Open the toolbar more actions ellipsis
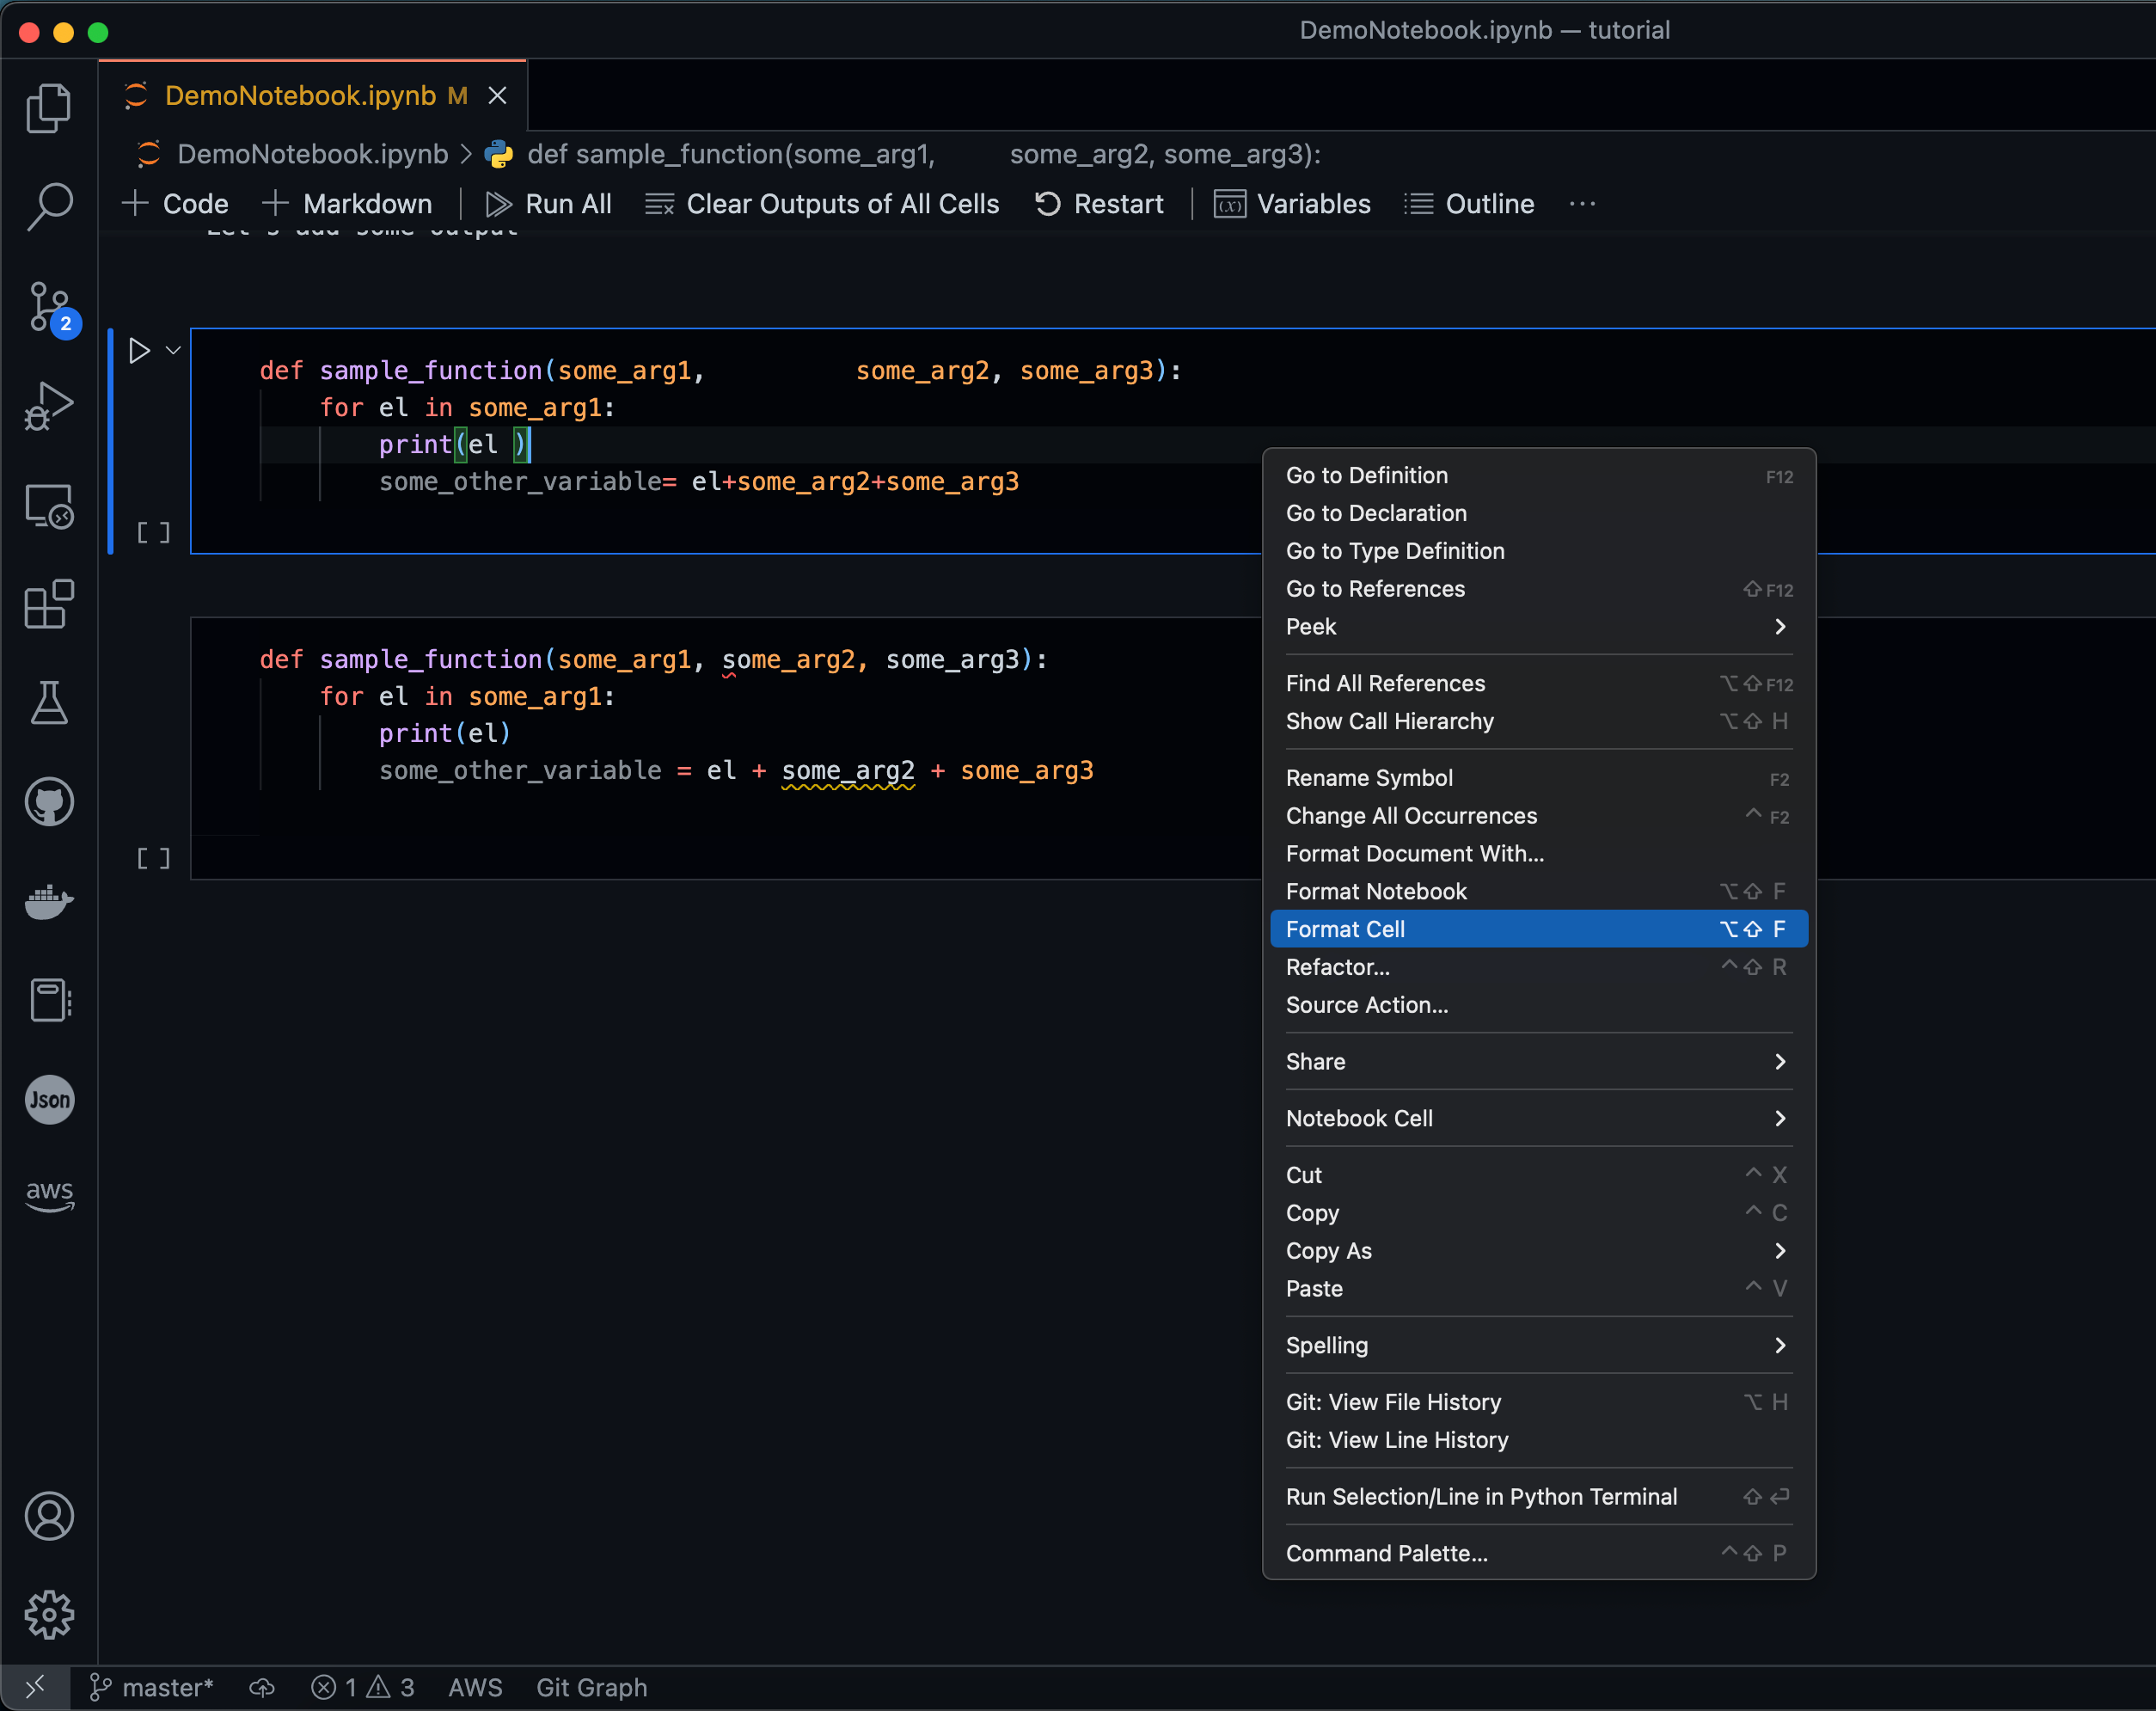2156x1711 pixels. [1582, 204]
